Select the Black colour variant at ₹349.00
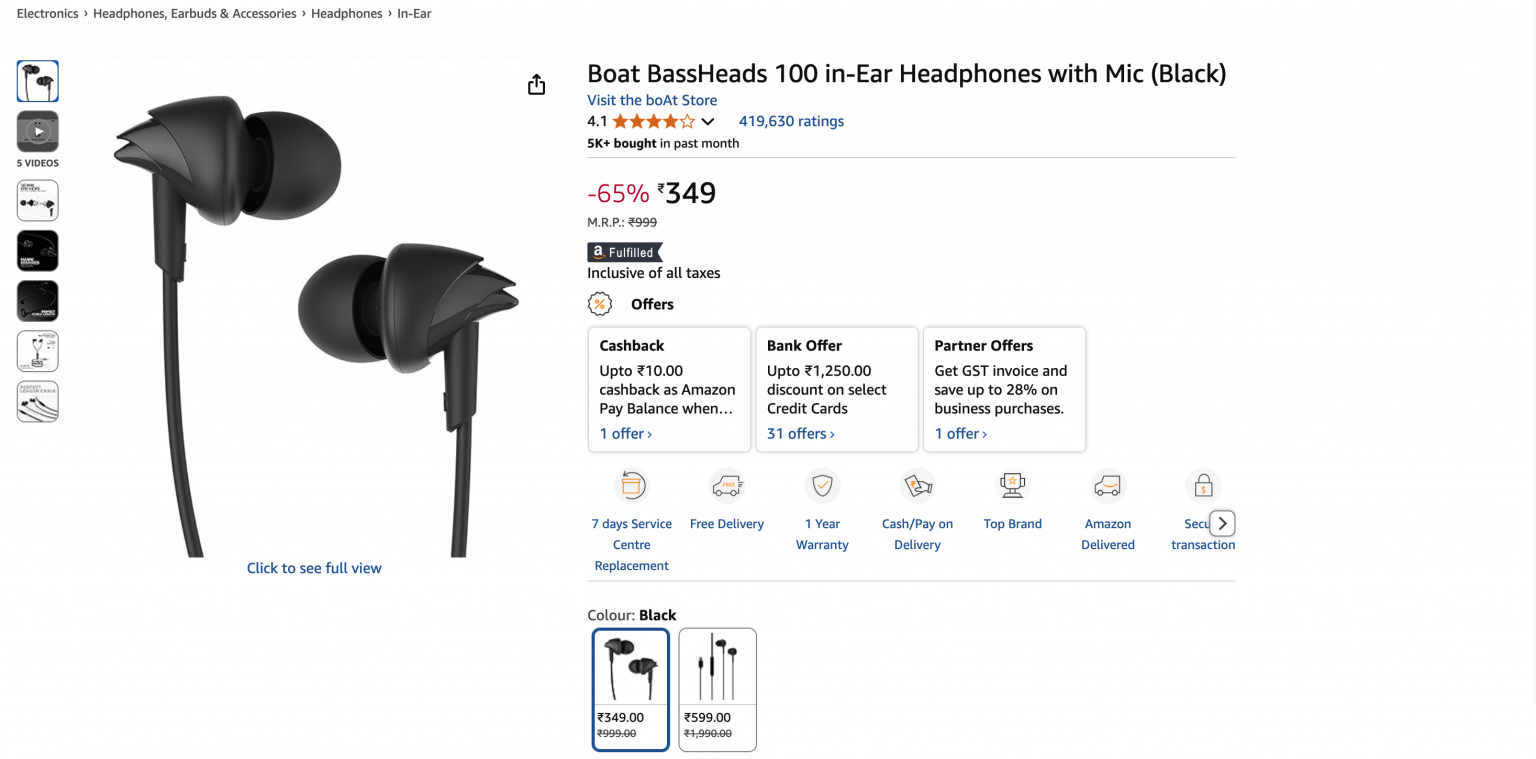The width and height of the screenshot is (1536, 759). (630, 689)
